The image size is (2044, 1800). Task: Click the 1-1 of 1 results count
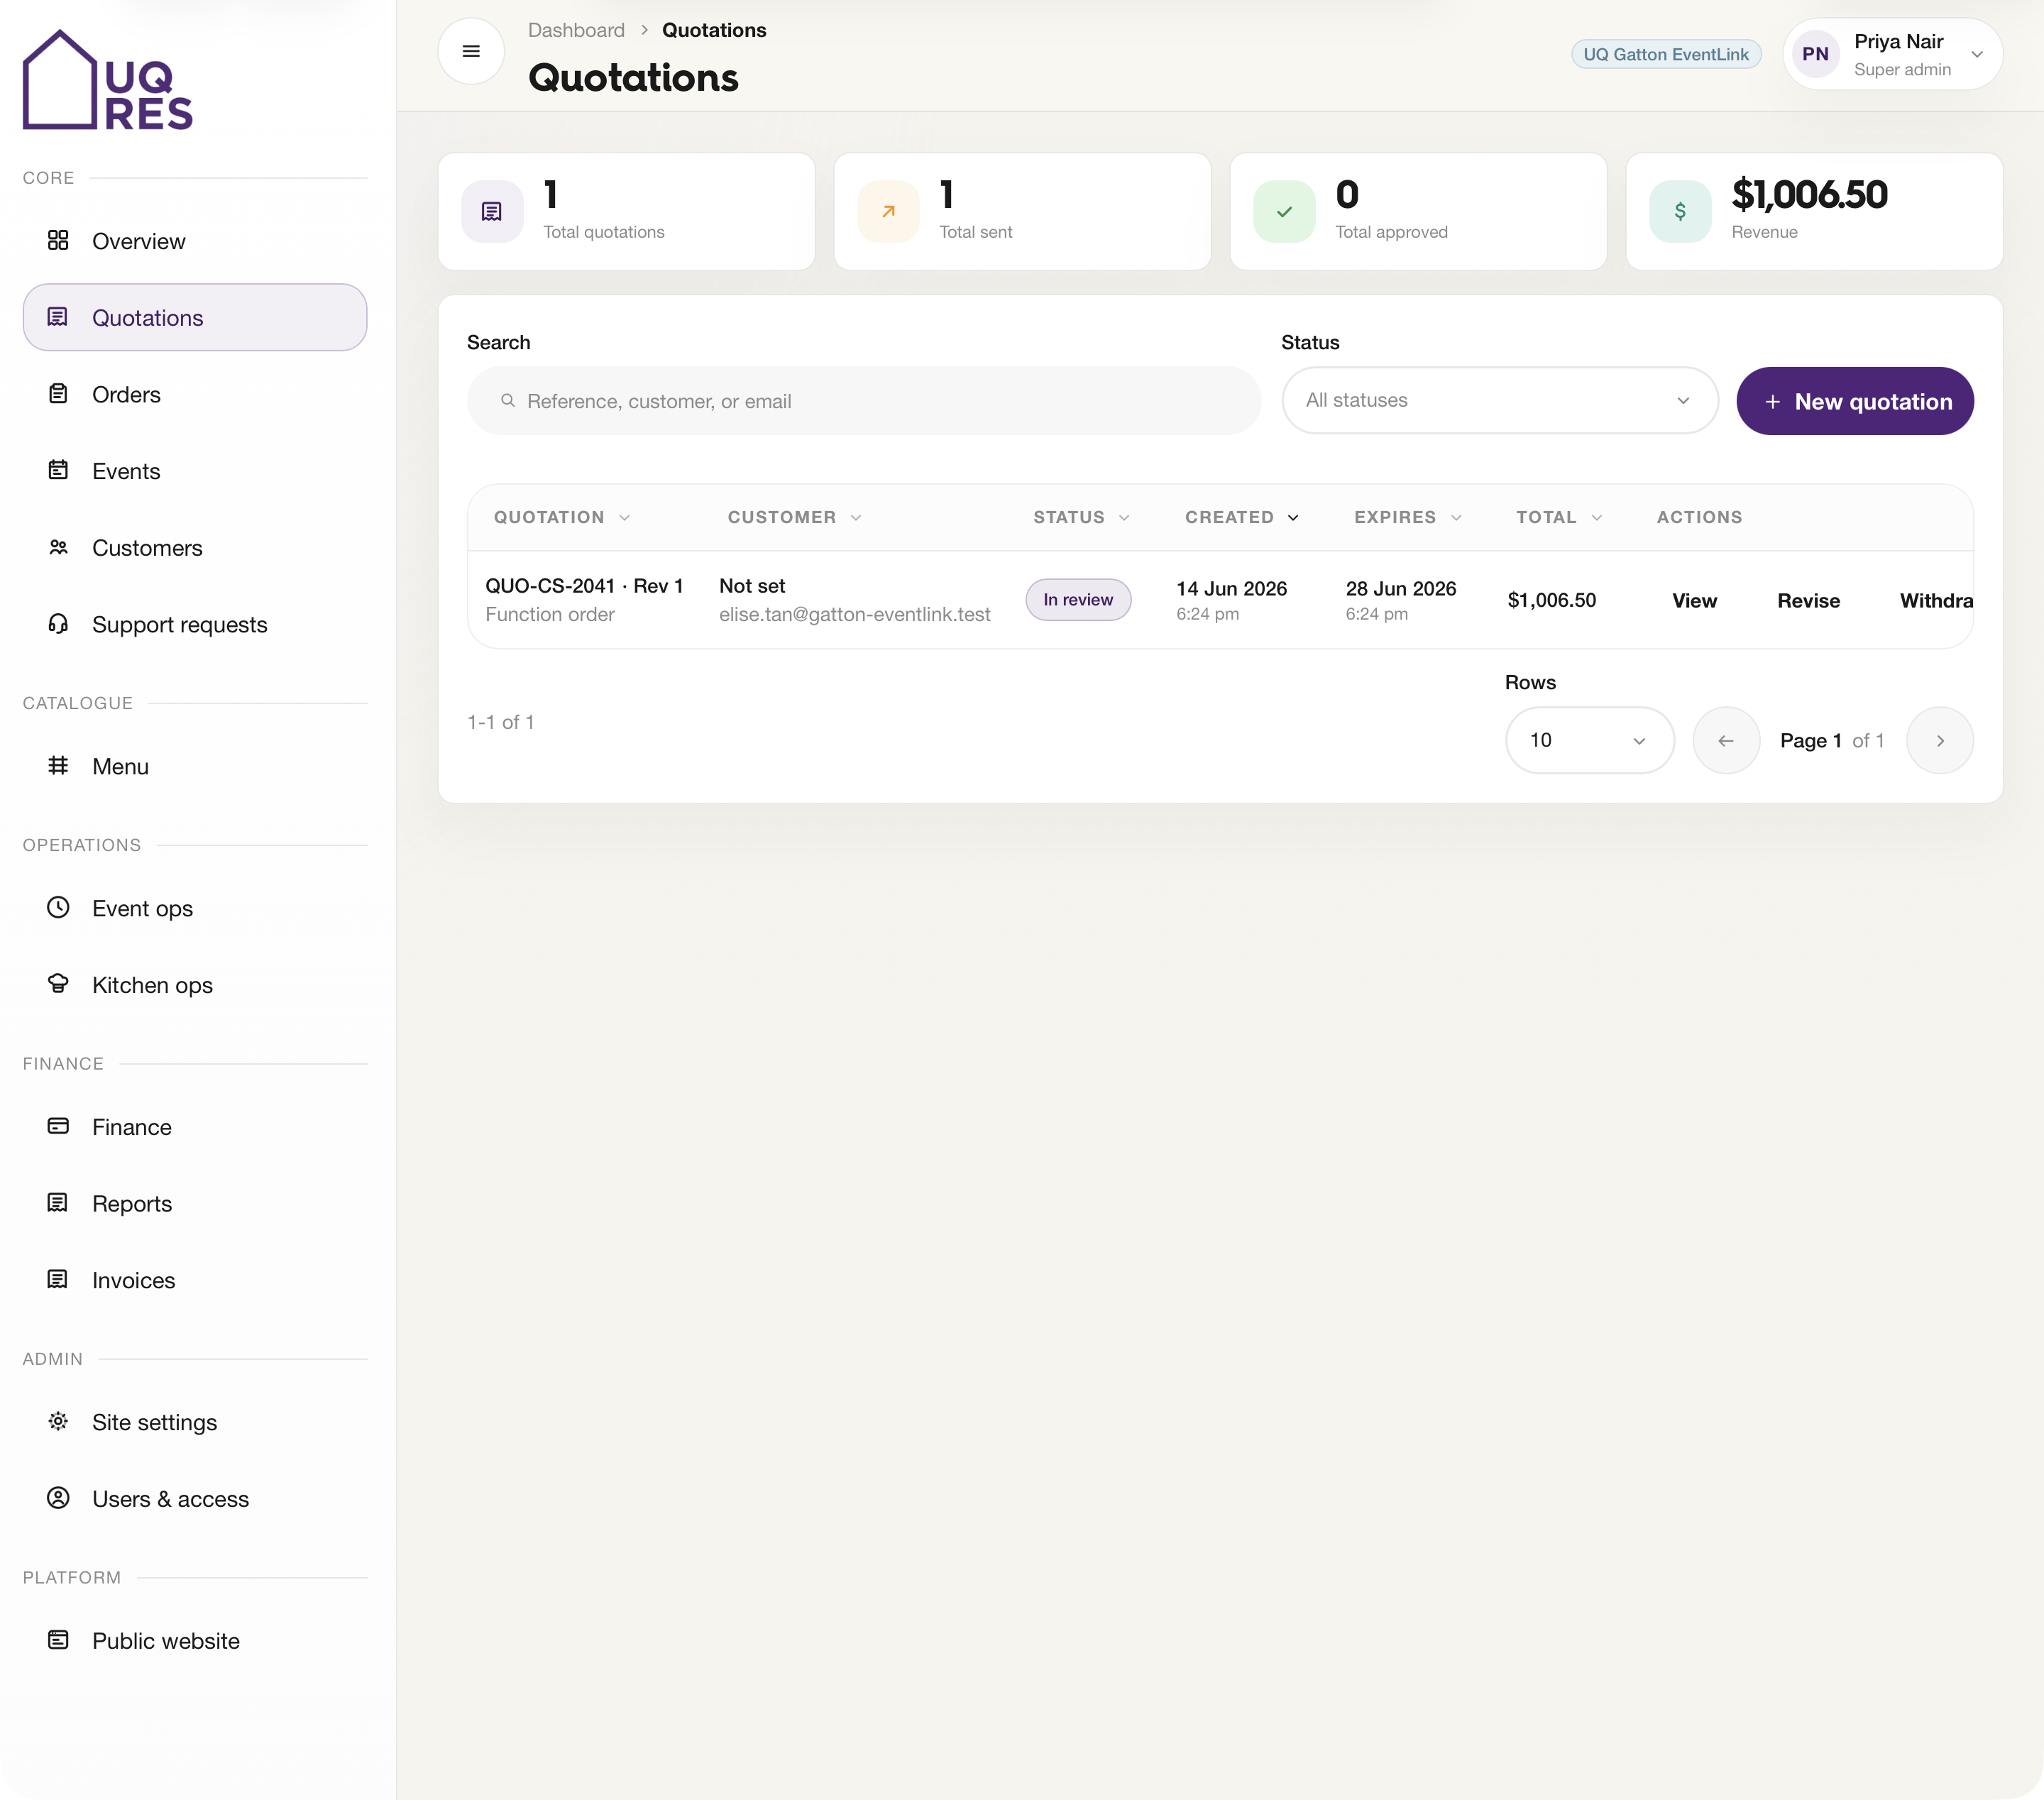[500, 722]
